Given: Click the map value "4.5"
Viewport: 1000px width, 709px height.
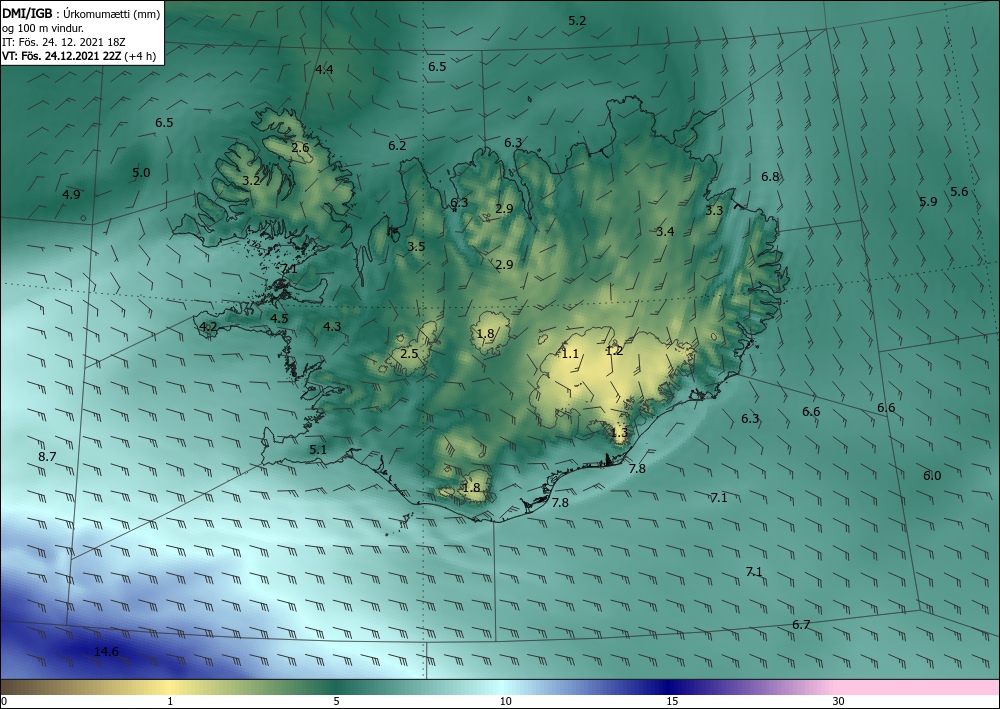Looking at the screenshot, I should click(x=279, y=318).
